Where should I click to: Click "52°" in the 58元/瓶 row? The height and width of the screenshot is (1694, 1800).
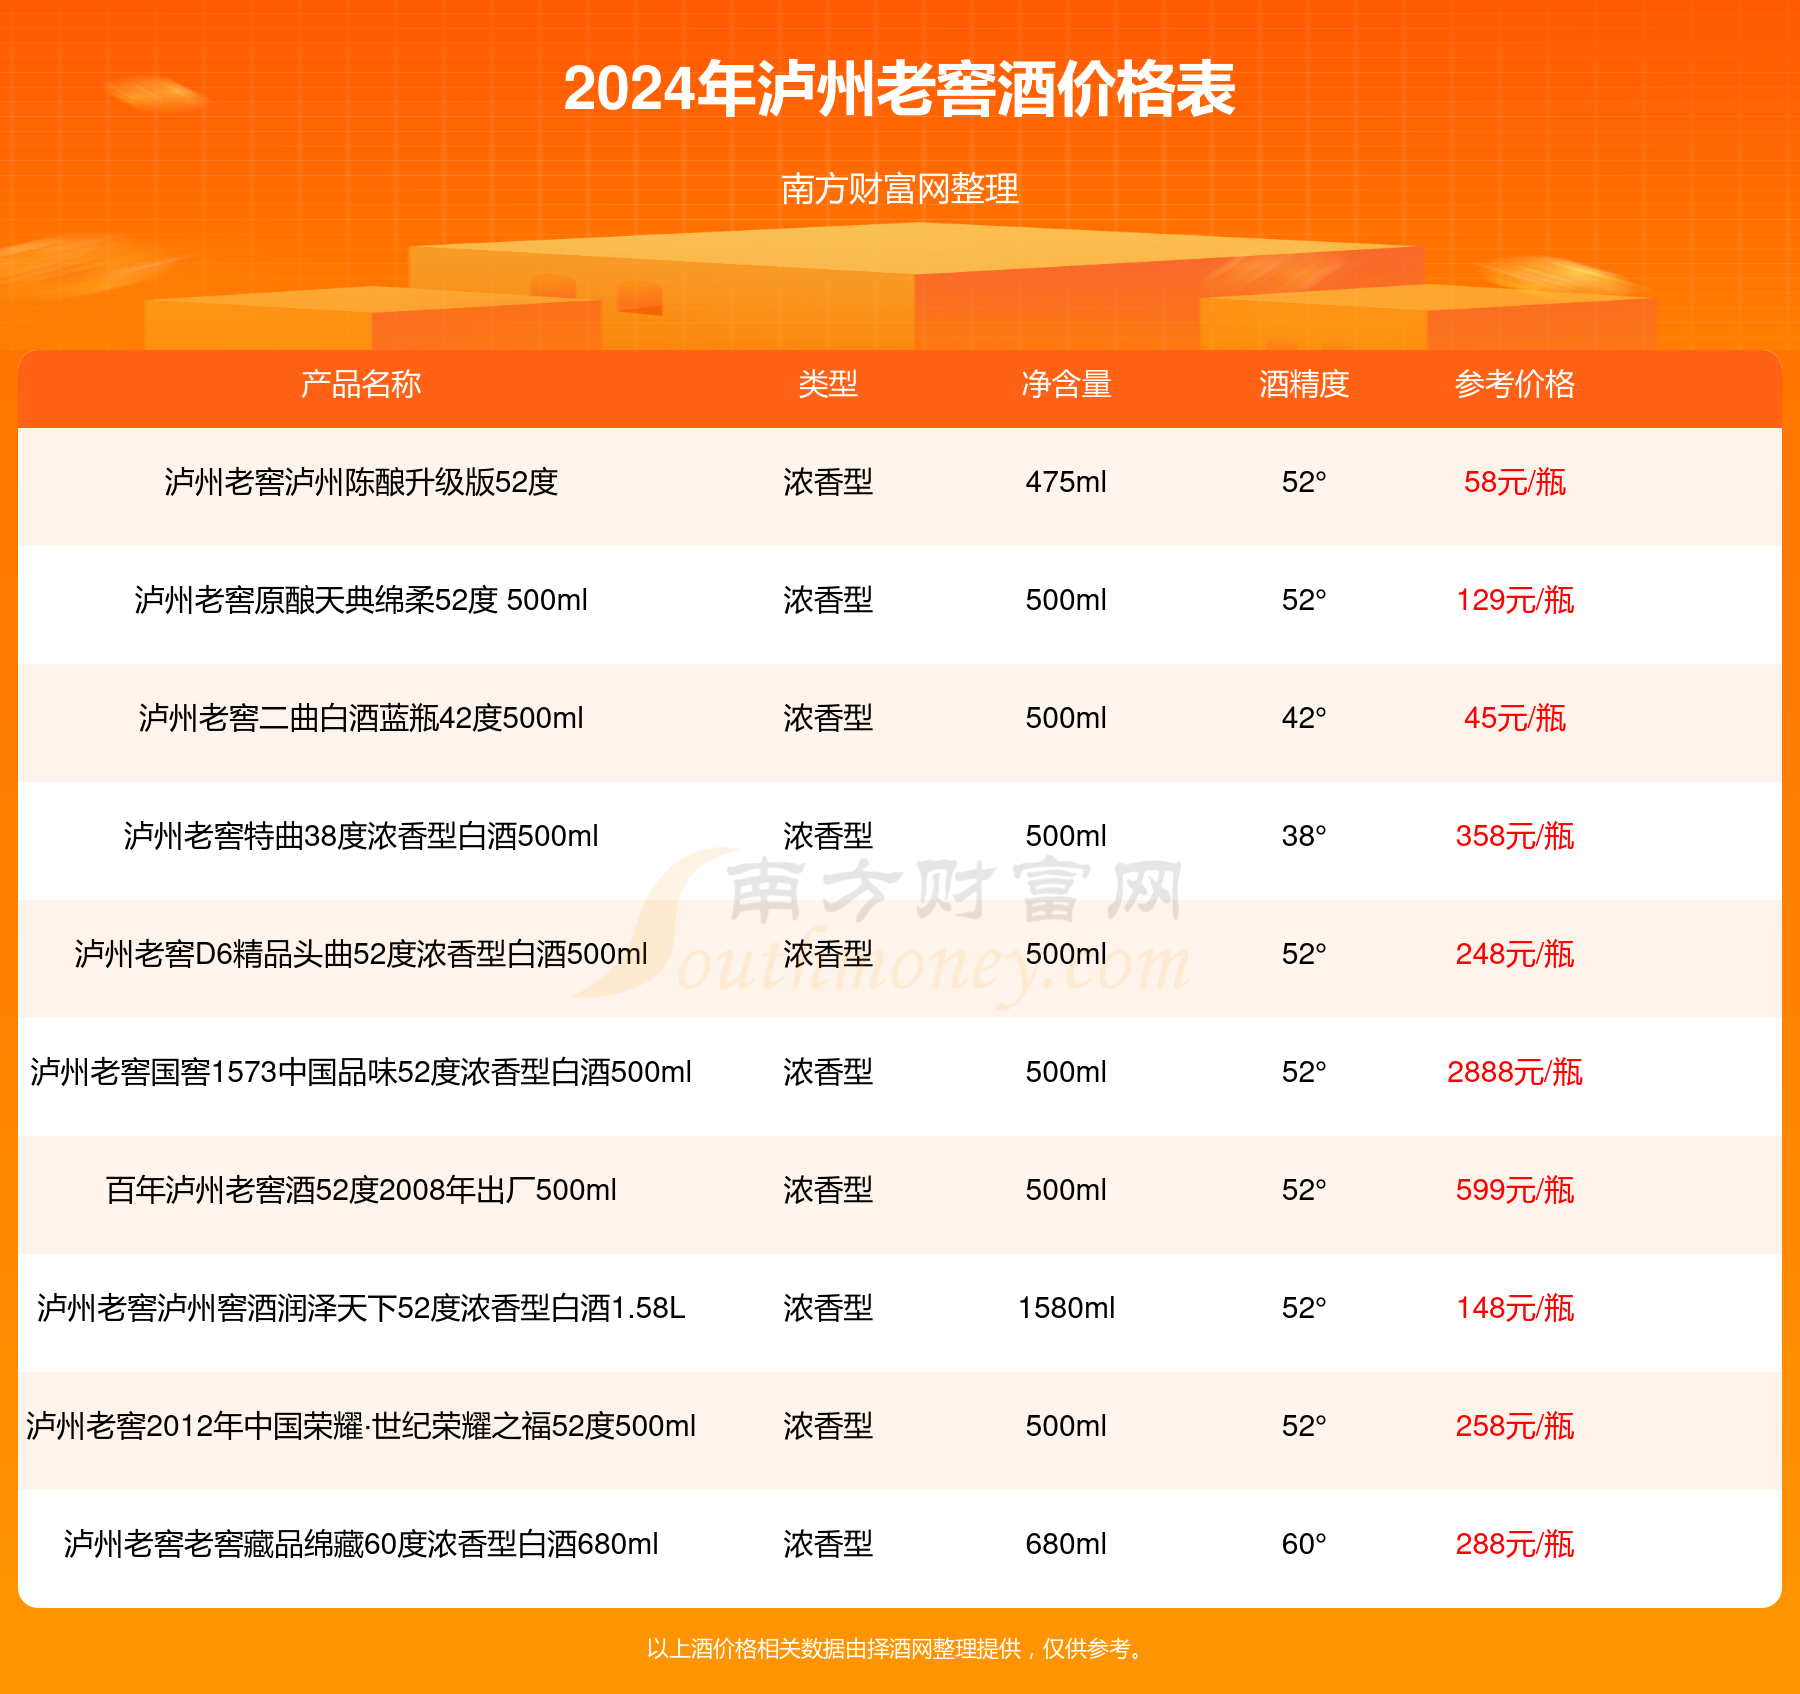(1304, 482)
